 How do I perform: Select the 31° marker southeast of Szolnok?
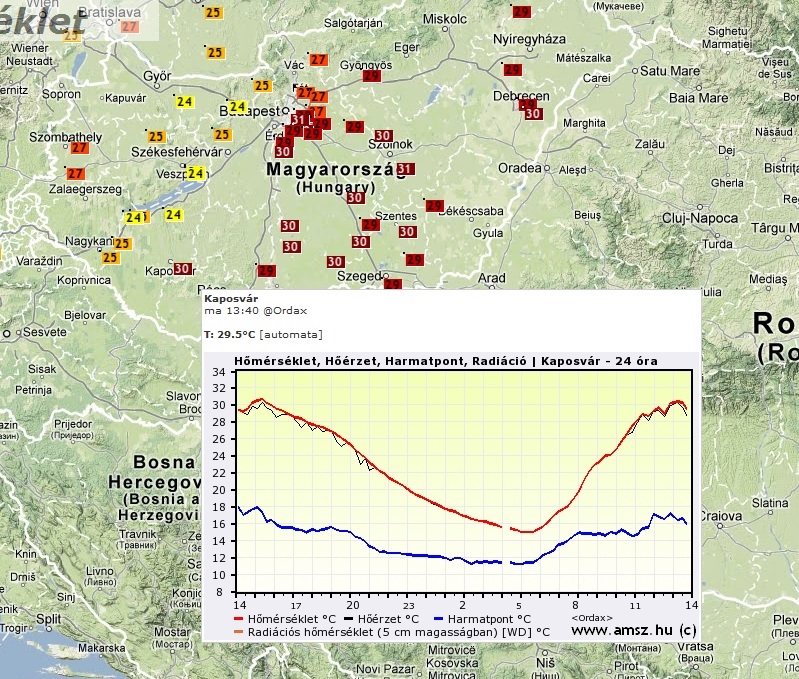coord(405,169)
